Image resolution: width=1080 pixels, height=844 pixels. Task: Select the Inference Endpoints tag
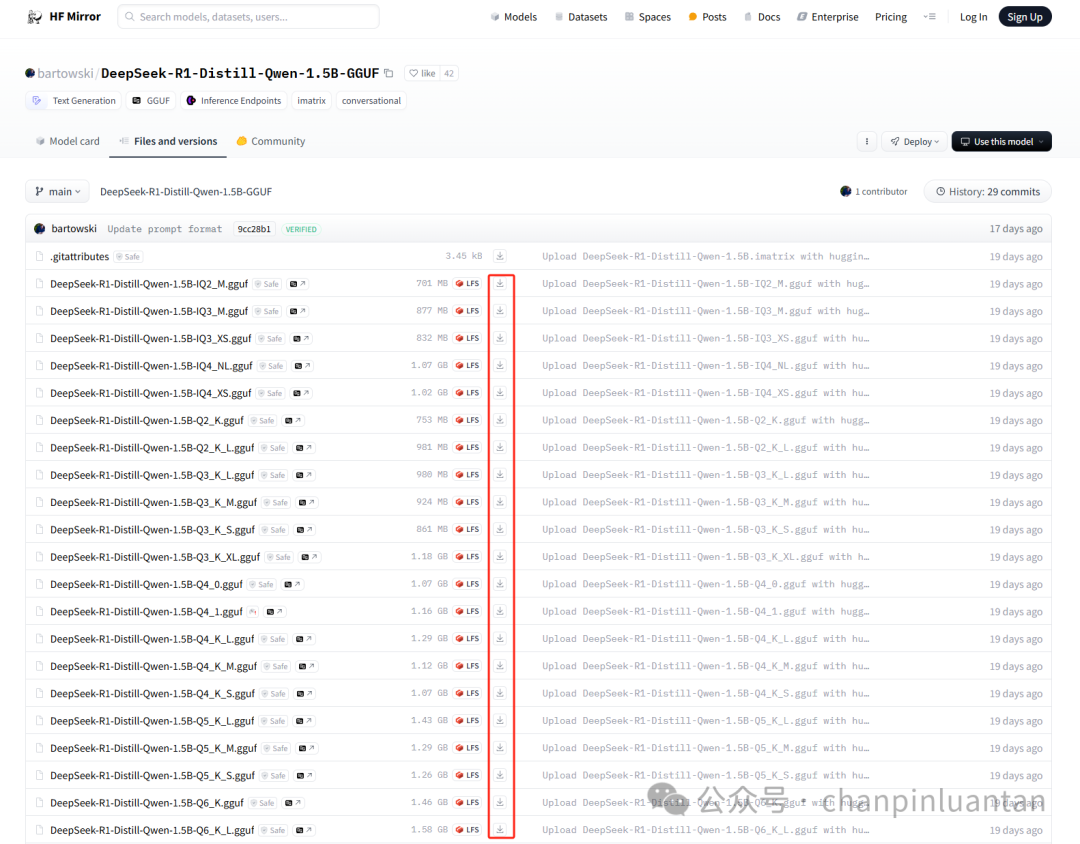click(234, 101)
